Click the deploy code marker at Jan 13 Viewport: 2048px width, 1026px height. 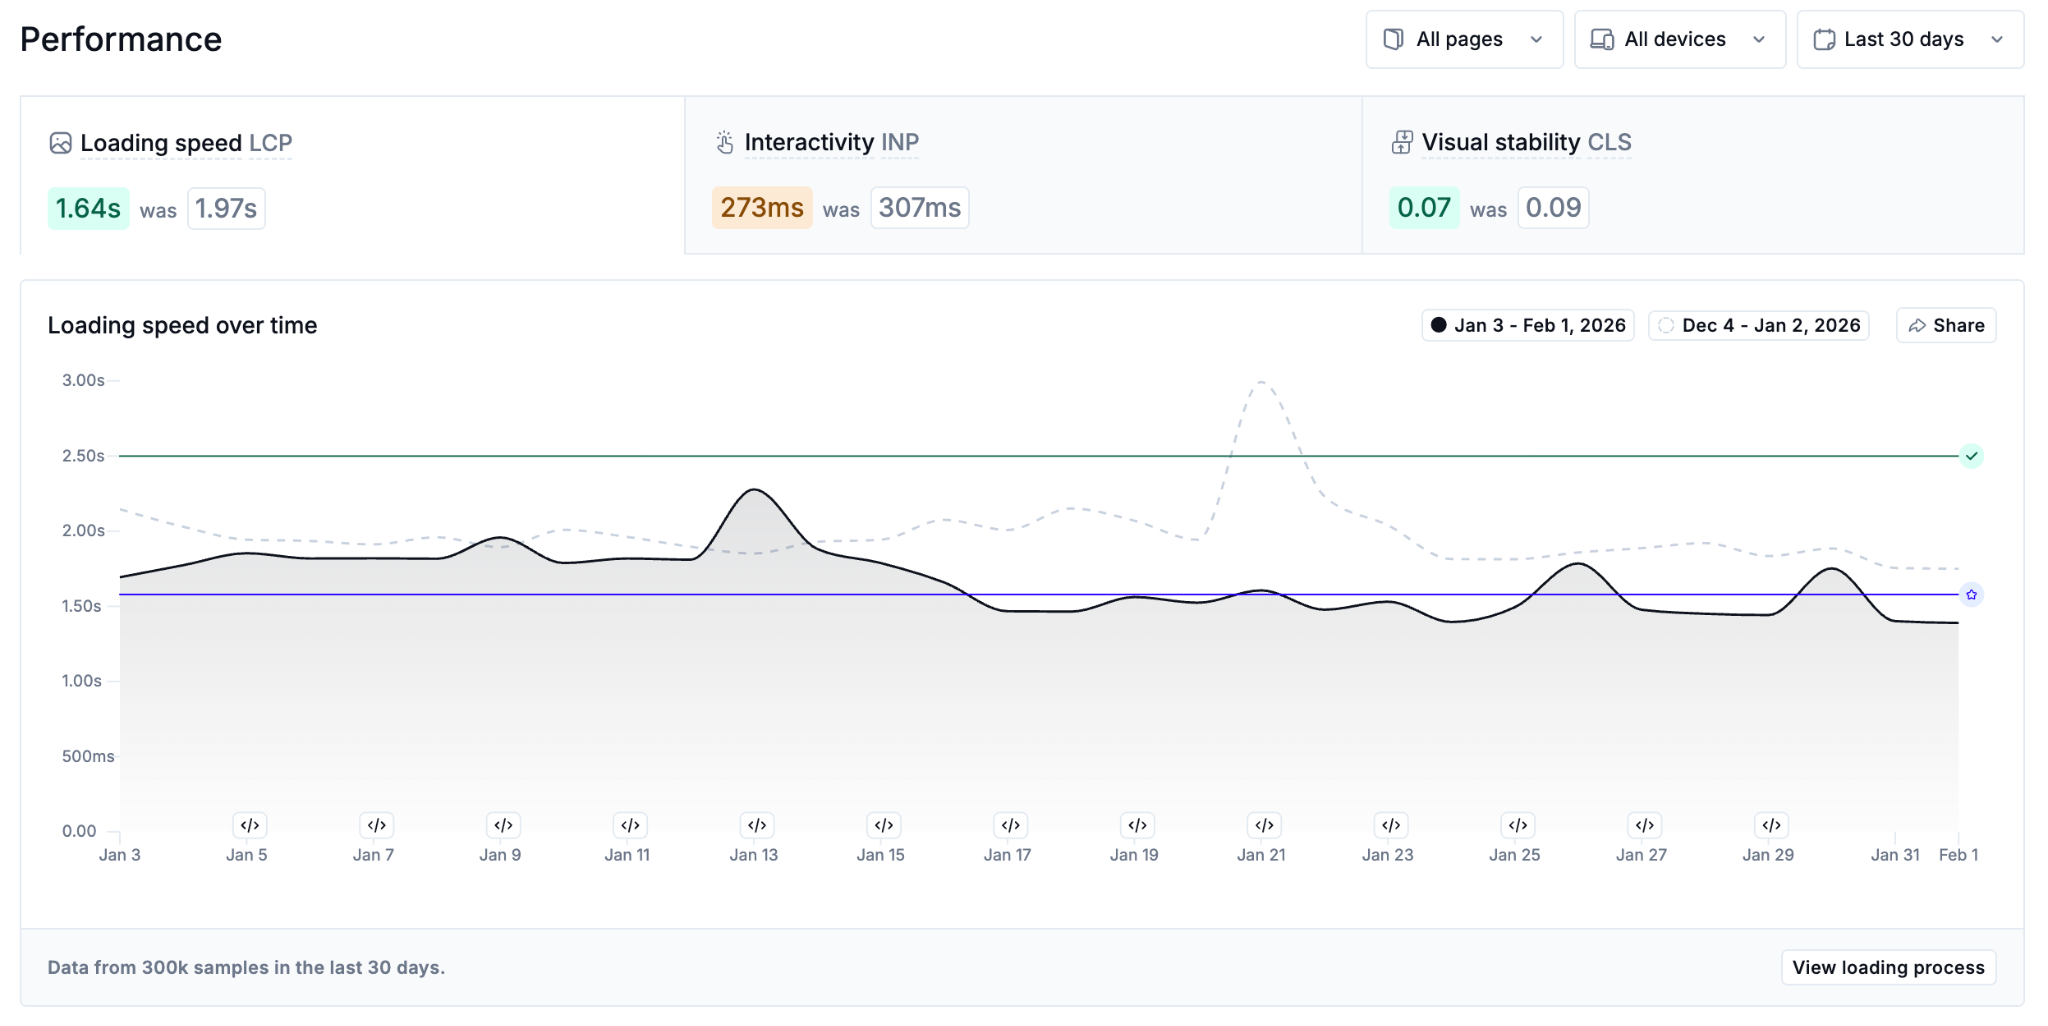pos(757,825)
